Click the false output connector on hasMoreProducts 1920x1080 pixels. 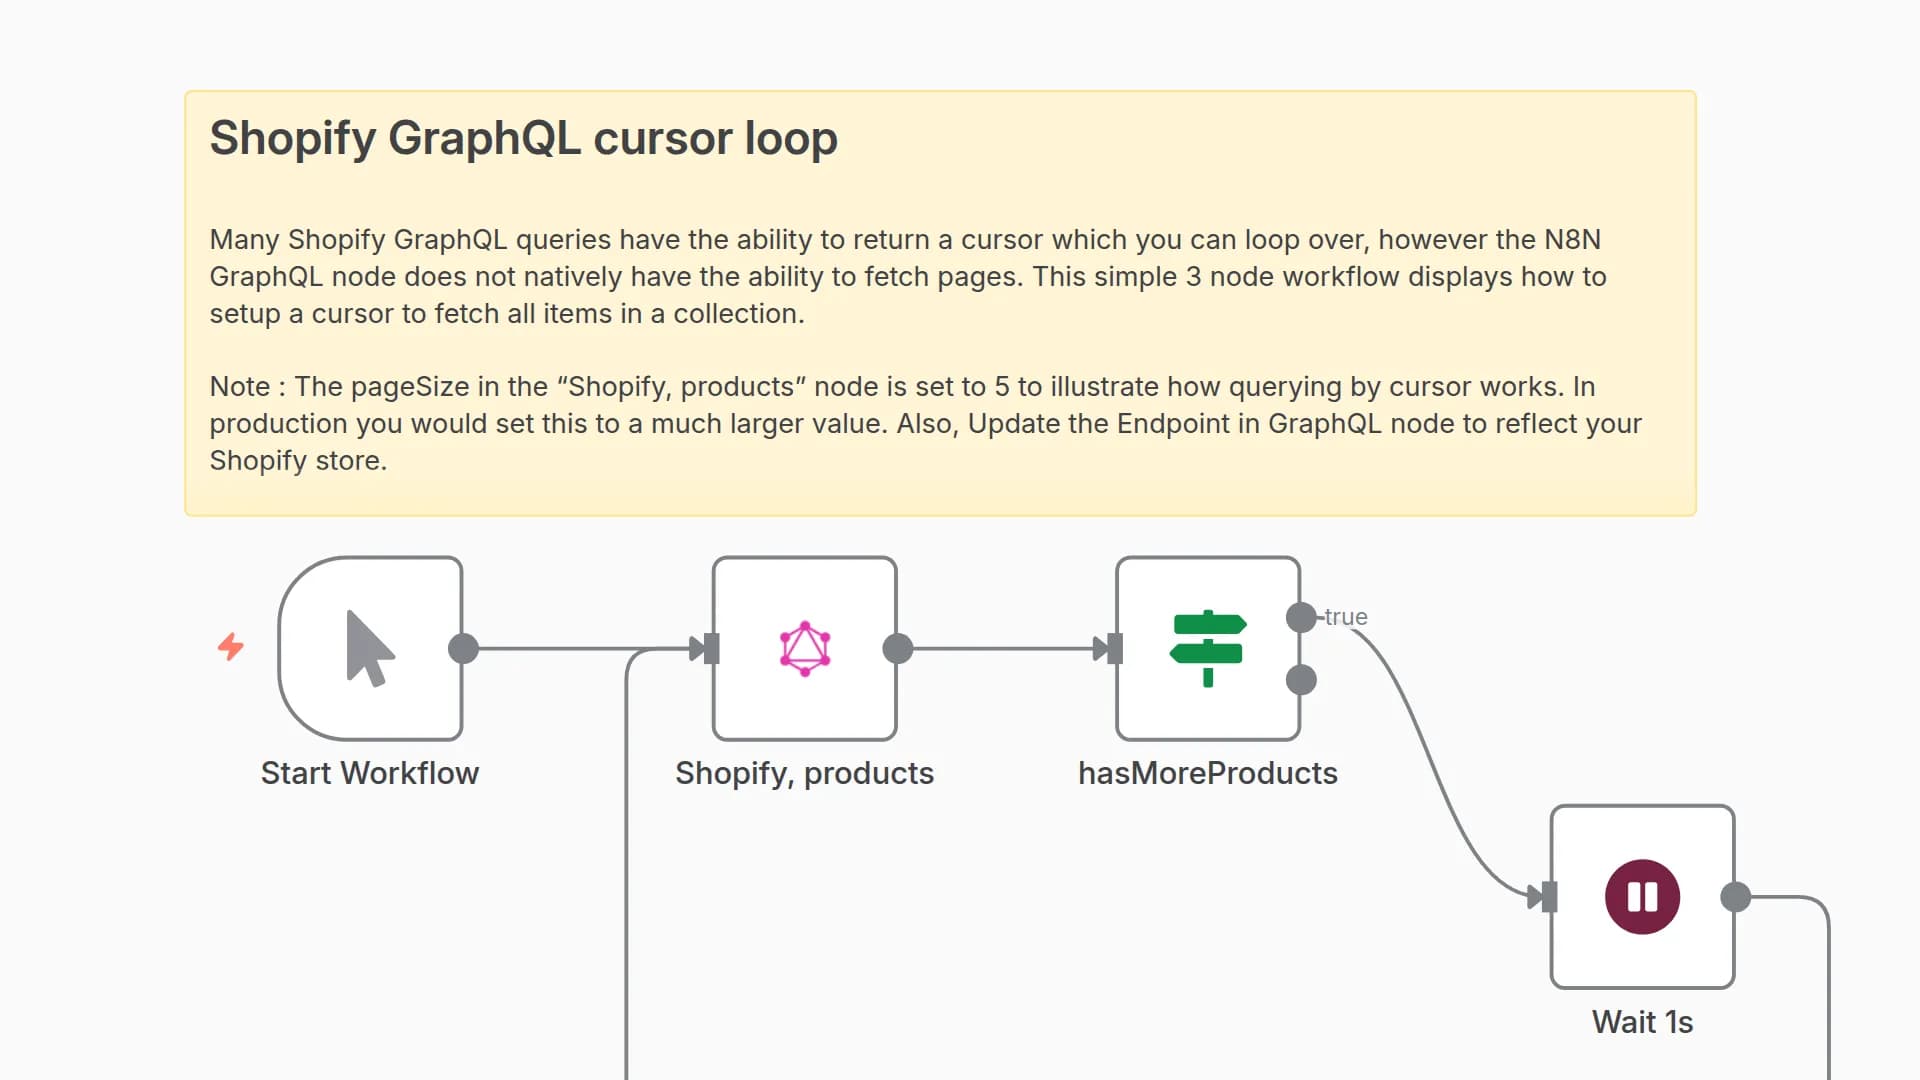pyautogui.click(x=1301, y=680)
